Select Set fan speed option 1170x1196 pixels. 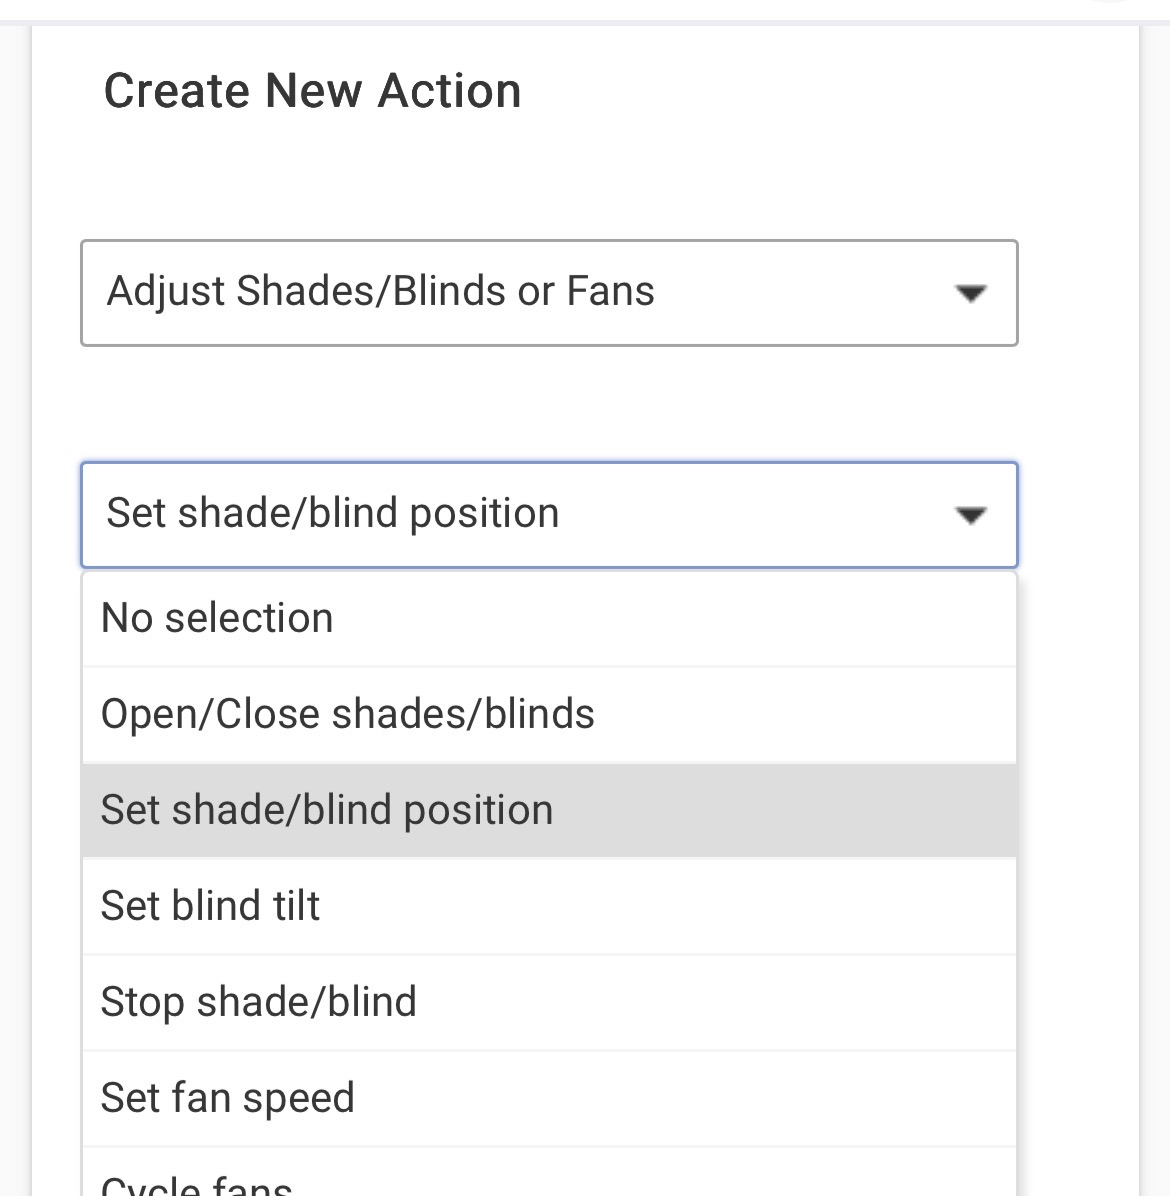click(228, 1098)
